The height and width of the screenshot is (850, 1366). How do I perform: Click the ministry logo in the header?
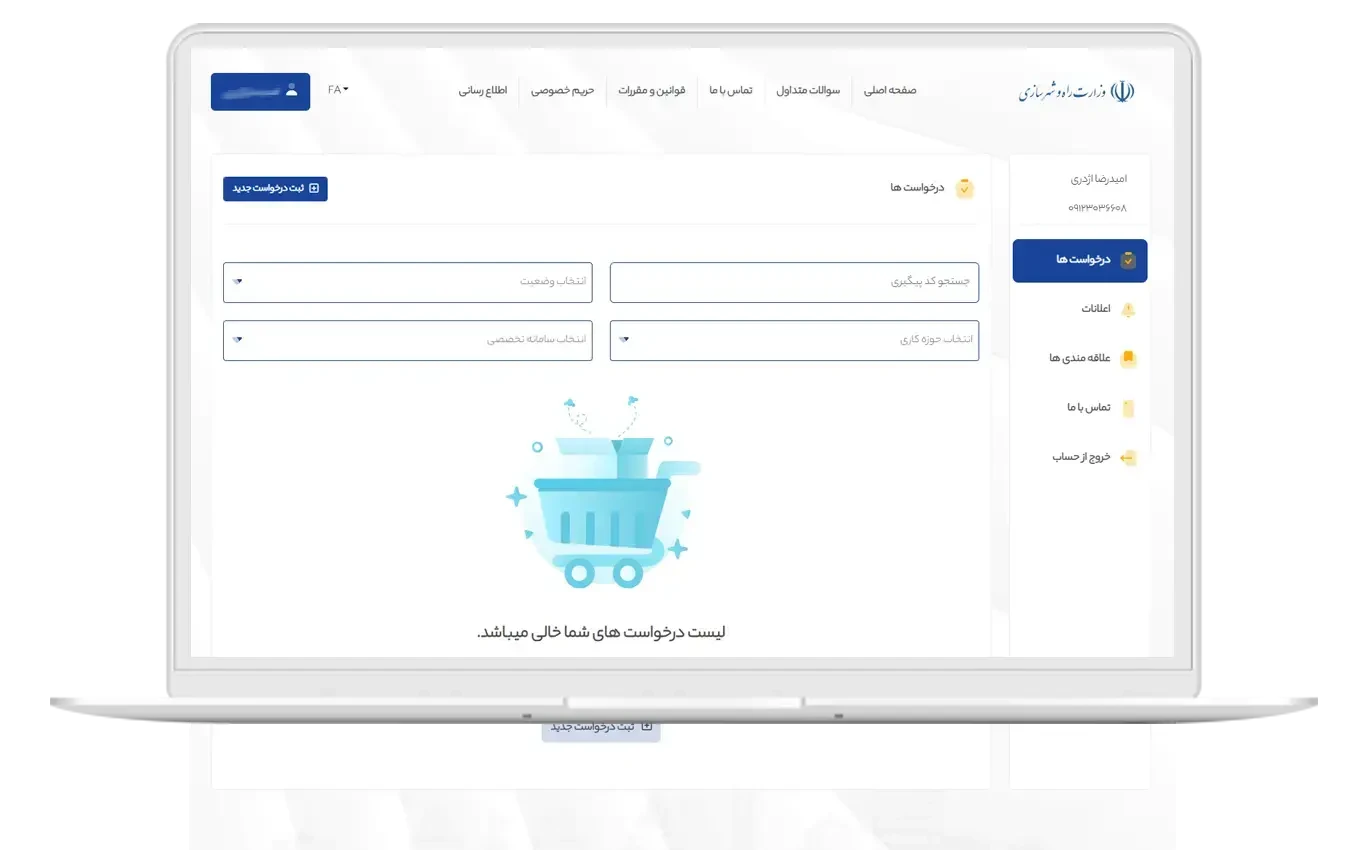(x=1077, y=91)
